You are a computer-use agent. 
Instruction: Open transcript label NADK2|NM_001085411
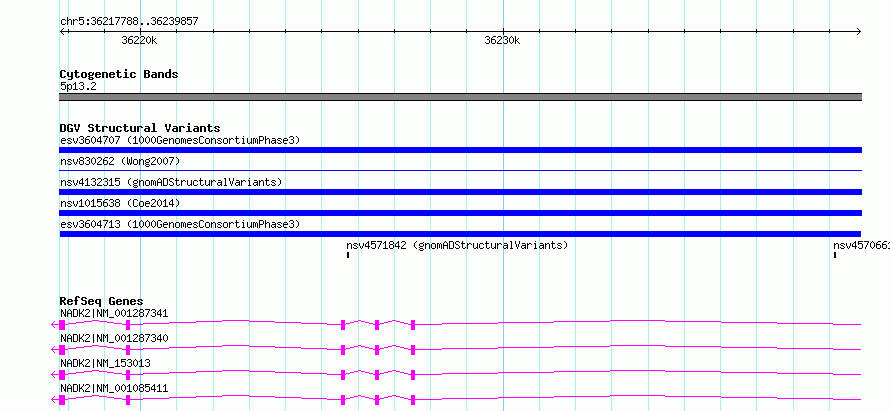coord(114,388)
